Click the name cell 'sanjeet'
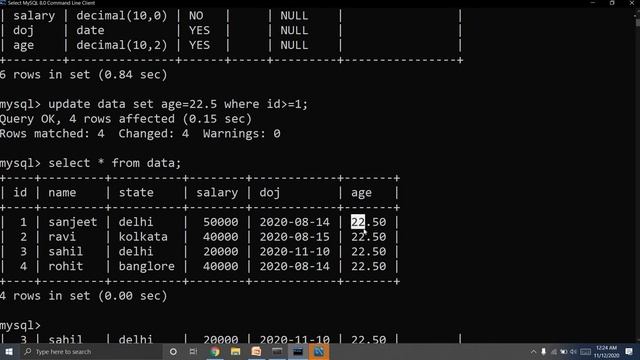 click(73, 222)
